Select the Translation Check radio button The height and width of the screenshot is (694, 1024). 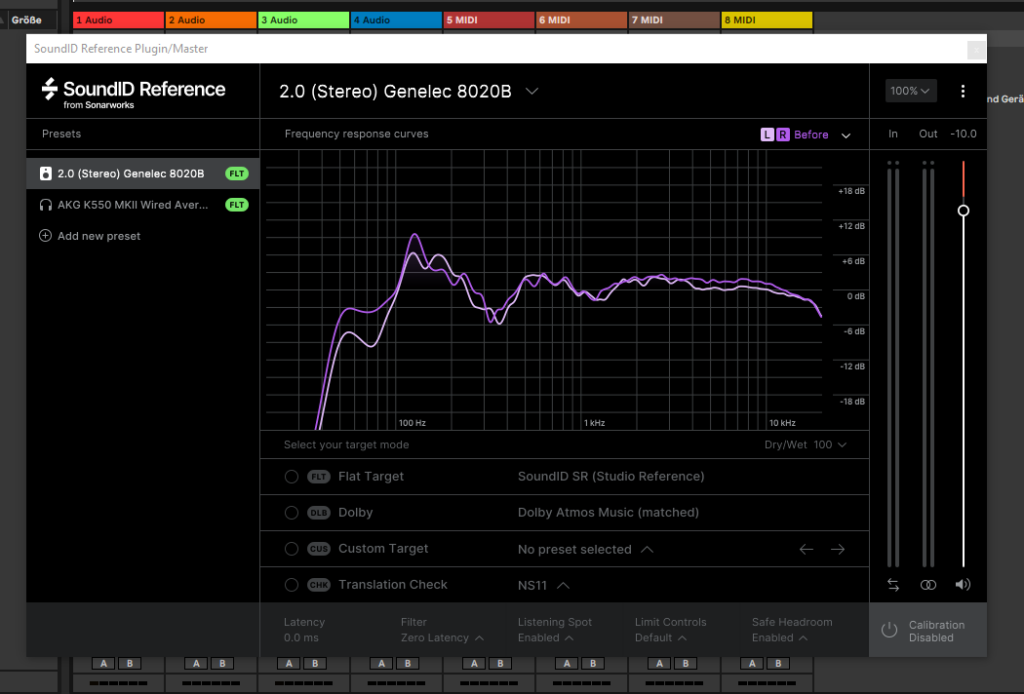click(x=291, y=585)
